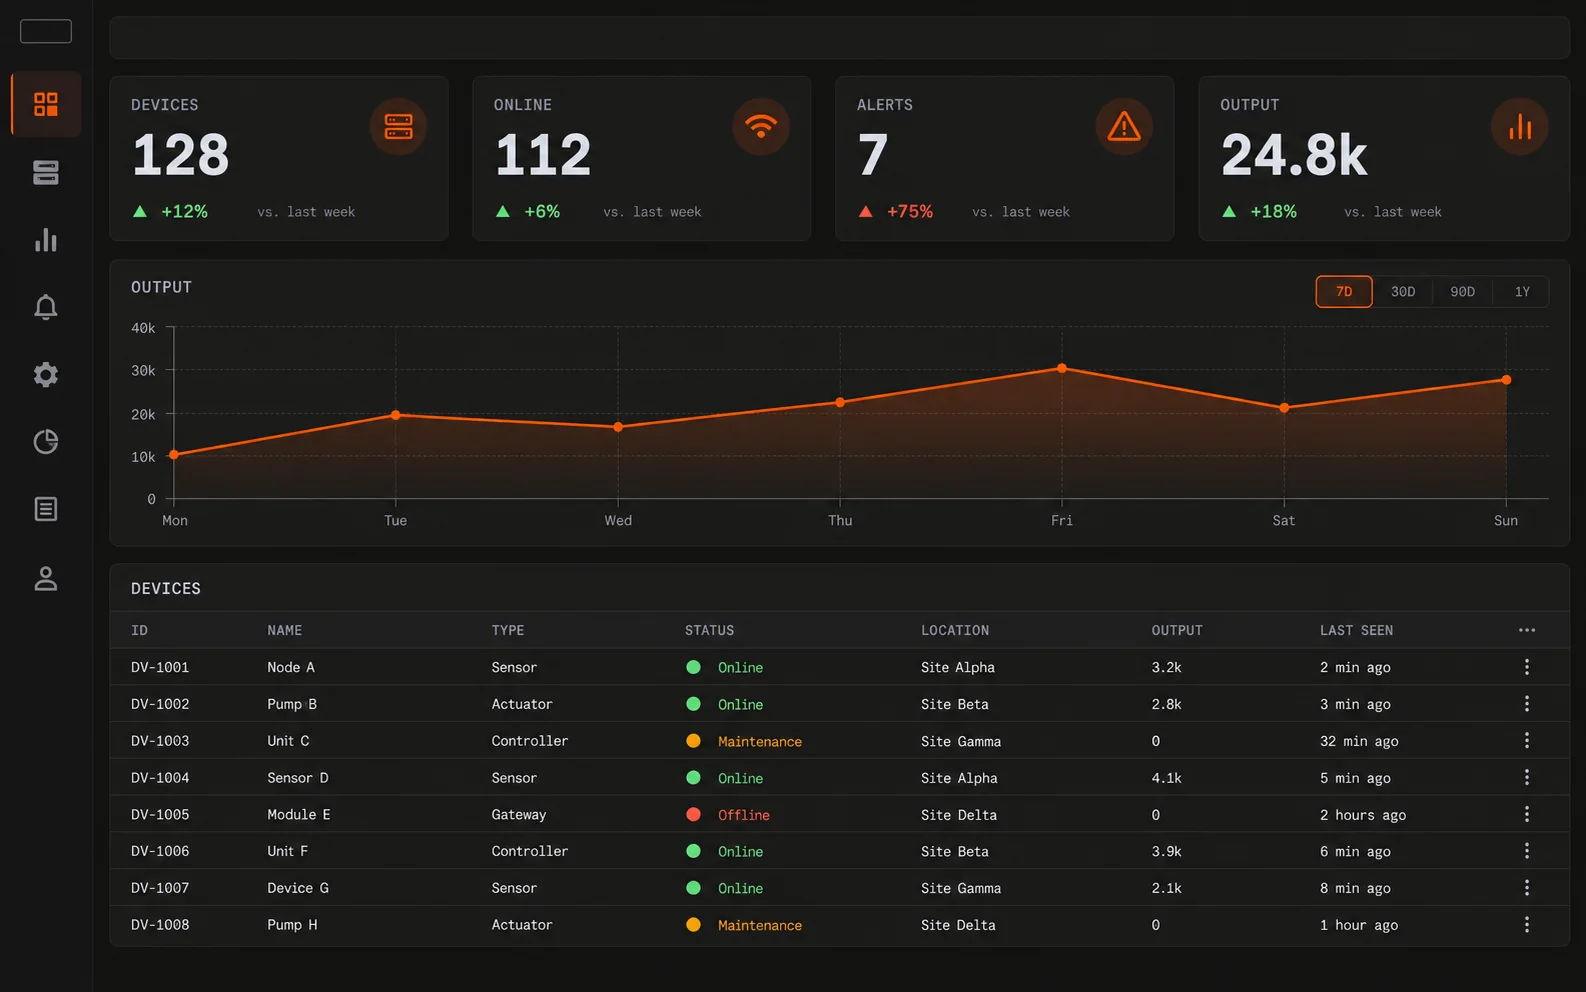Switch chart to 90D range
This screenshot has height=992, width=1586.
click(x=1462, y=292)
